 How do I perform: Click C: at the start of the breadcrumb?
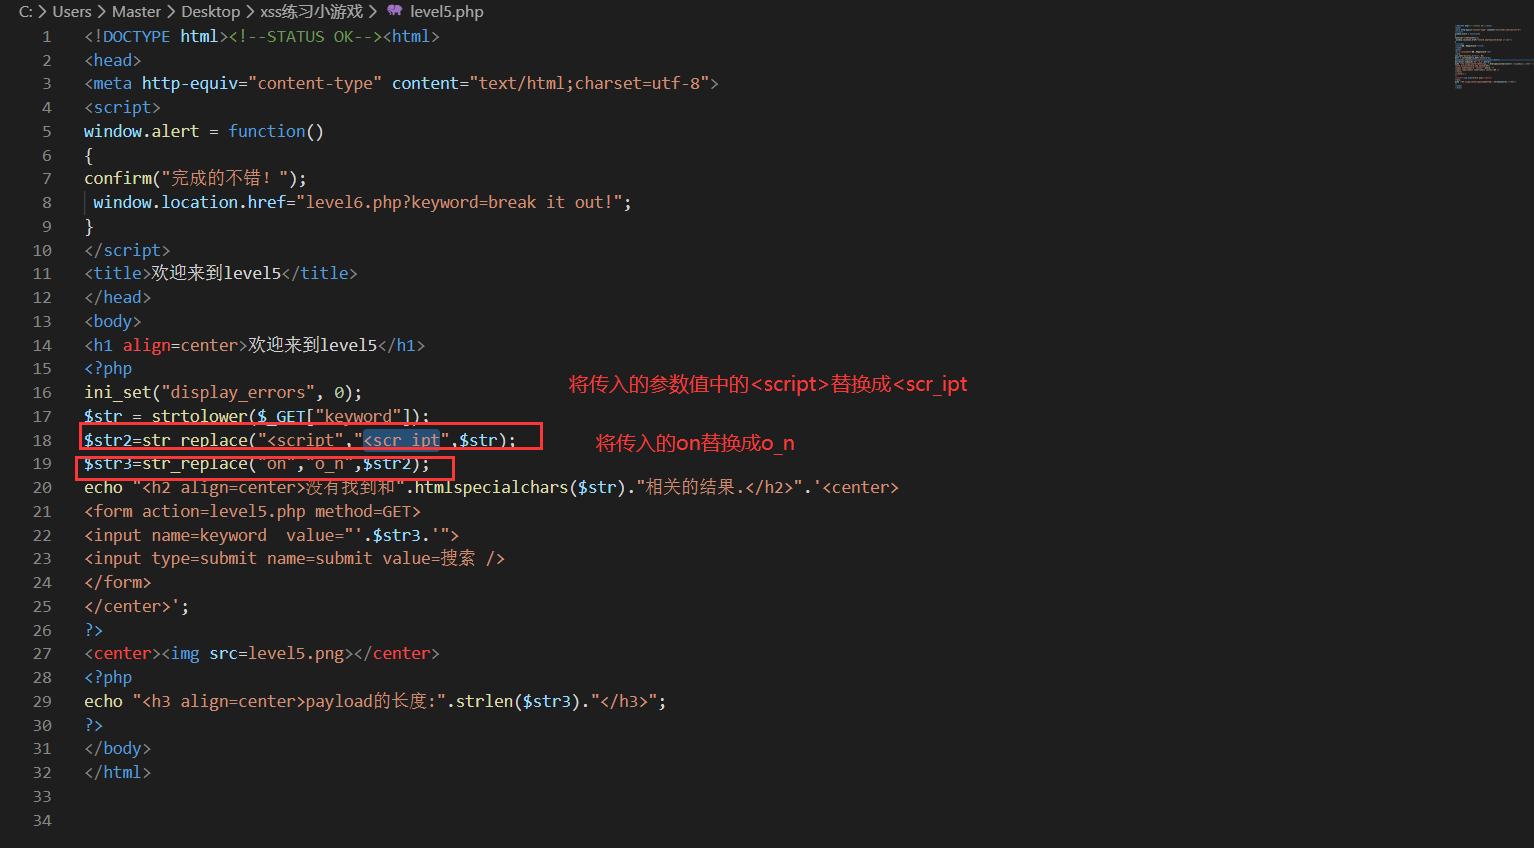[x=25, y=11]
